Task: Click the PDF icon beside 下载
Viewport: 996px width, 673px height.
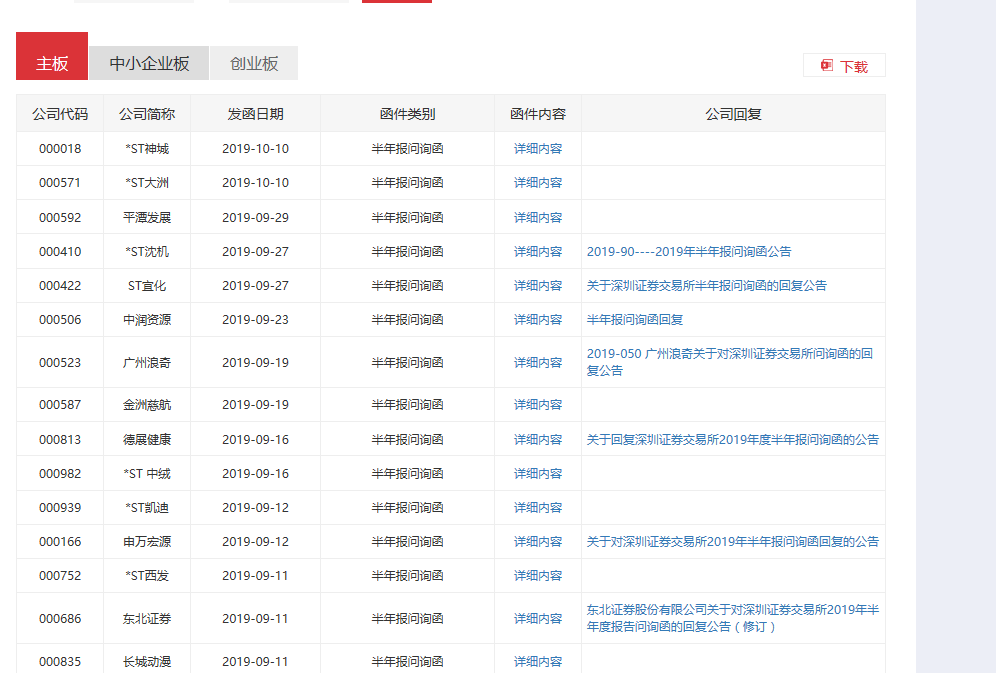Action: (x=827, y=66)
